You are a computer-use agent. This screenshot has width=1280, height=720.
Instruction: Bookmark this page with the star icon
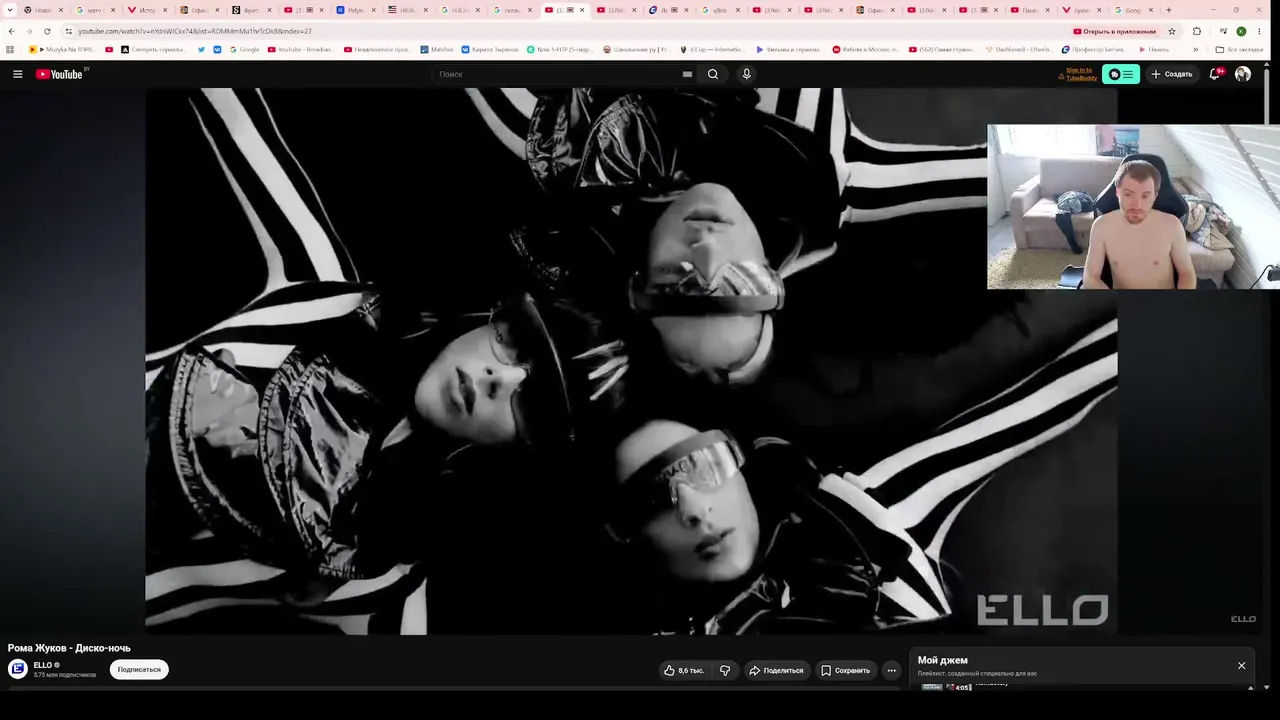point(1172,31)
